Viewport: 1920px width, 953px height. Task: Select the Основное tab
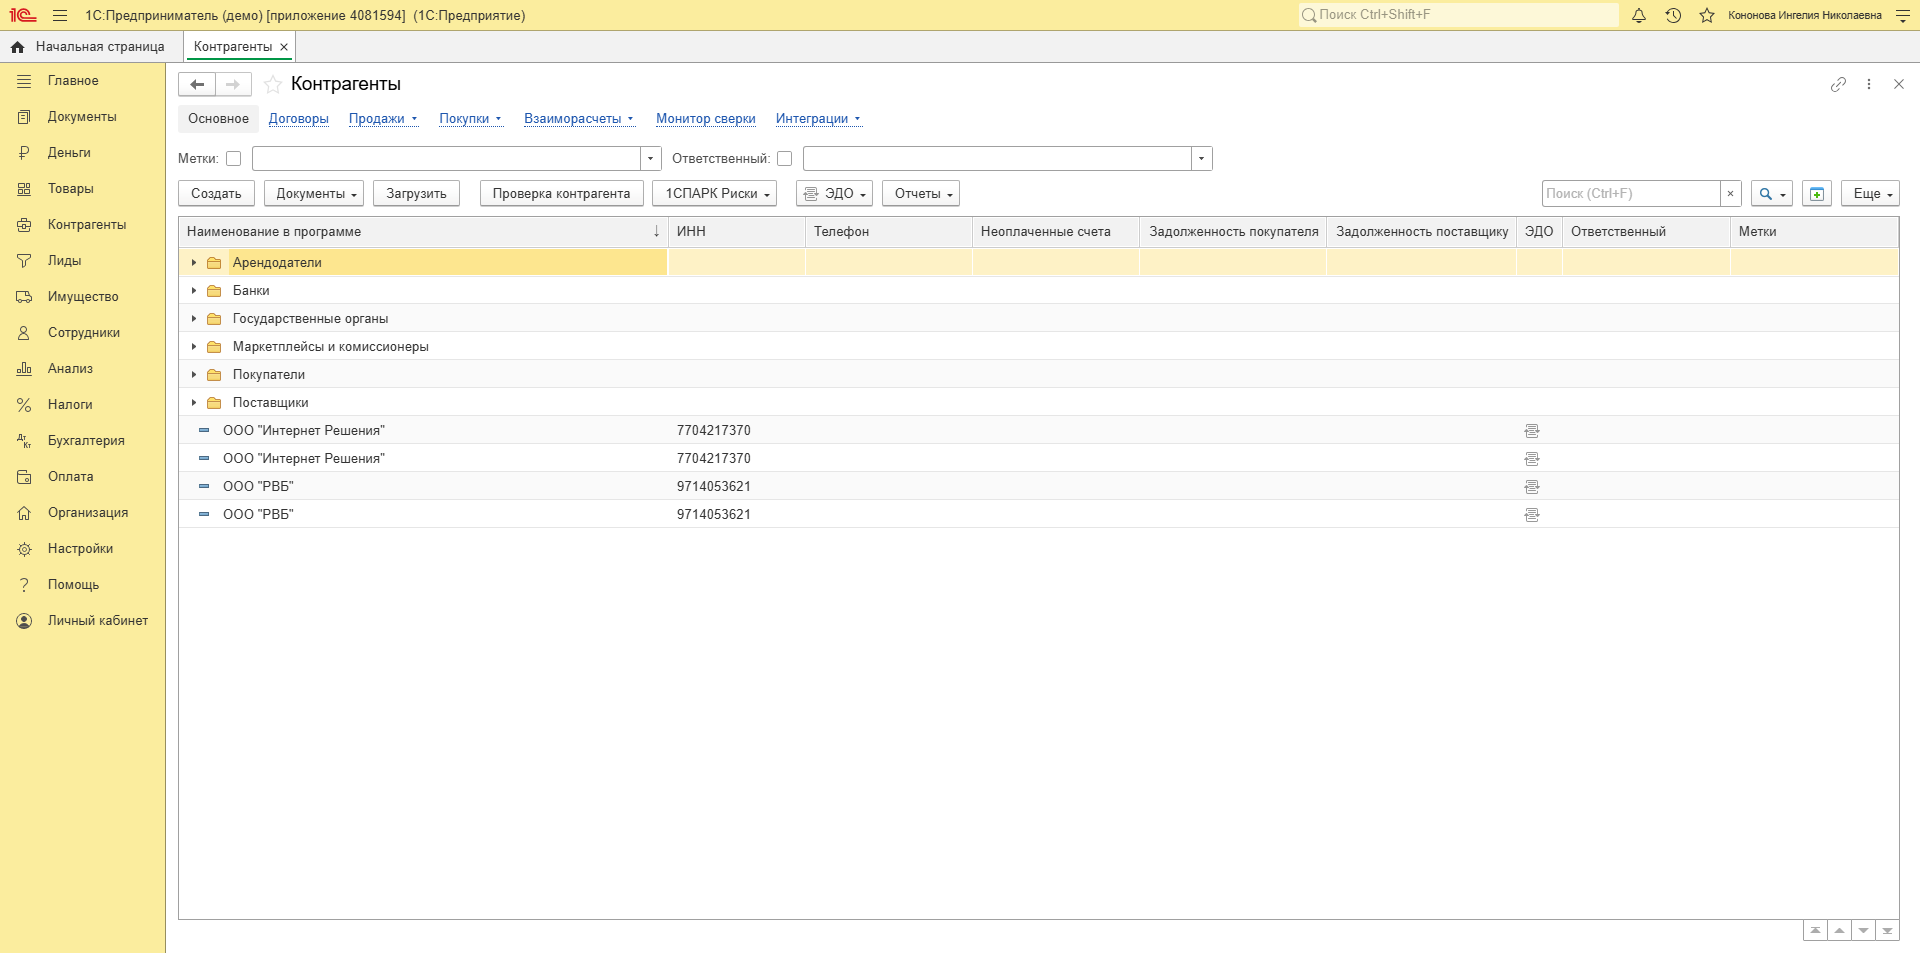click(218, 119)
